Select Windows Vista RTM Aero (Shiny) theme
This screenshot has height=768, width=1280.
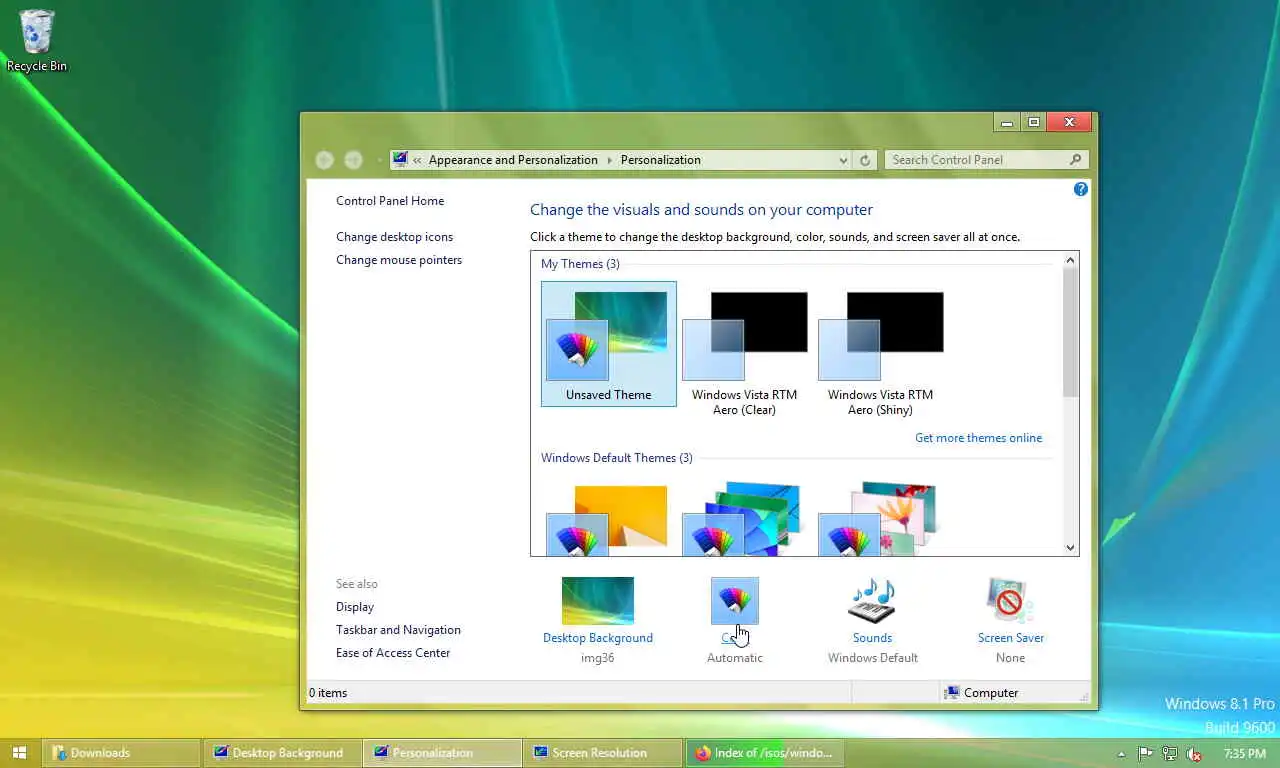click(x=881, y=351)
